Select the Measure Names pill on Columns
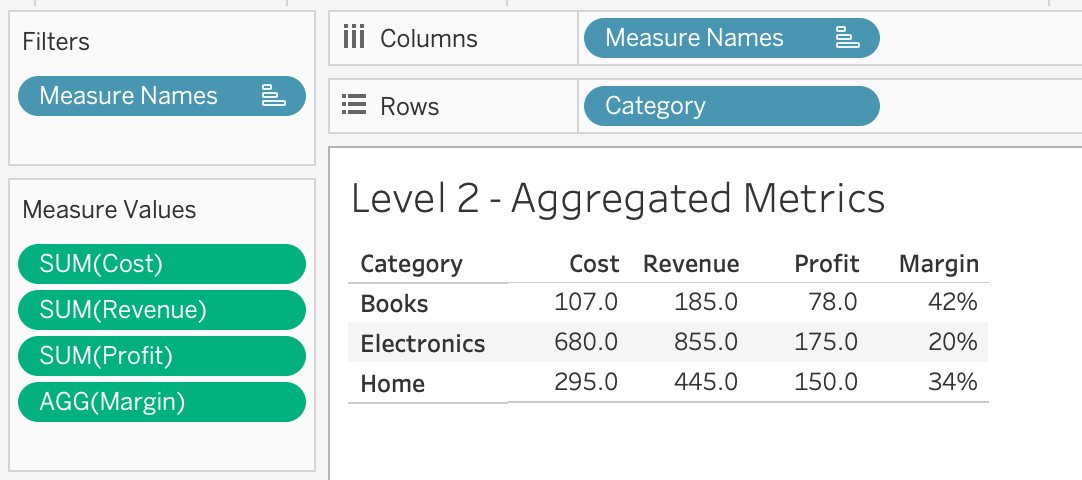Image resolution: width=1082 pixels, height=480 pixels. pyautogui.click(x=695, y=38)
